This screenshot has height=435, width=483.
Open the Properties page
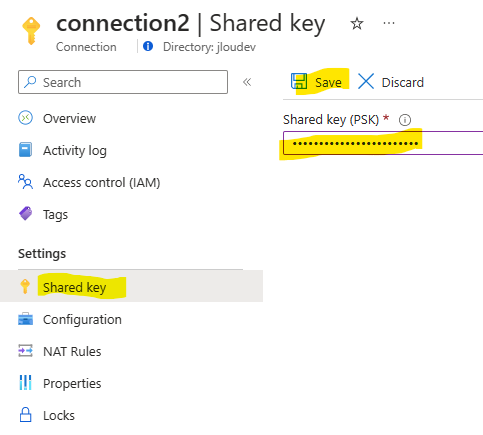72,383
